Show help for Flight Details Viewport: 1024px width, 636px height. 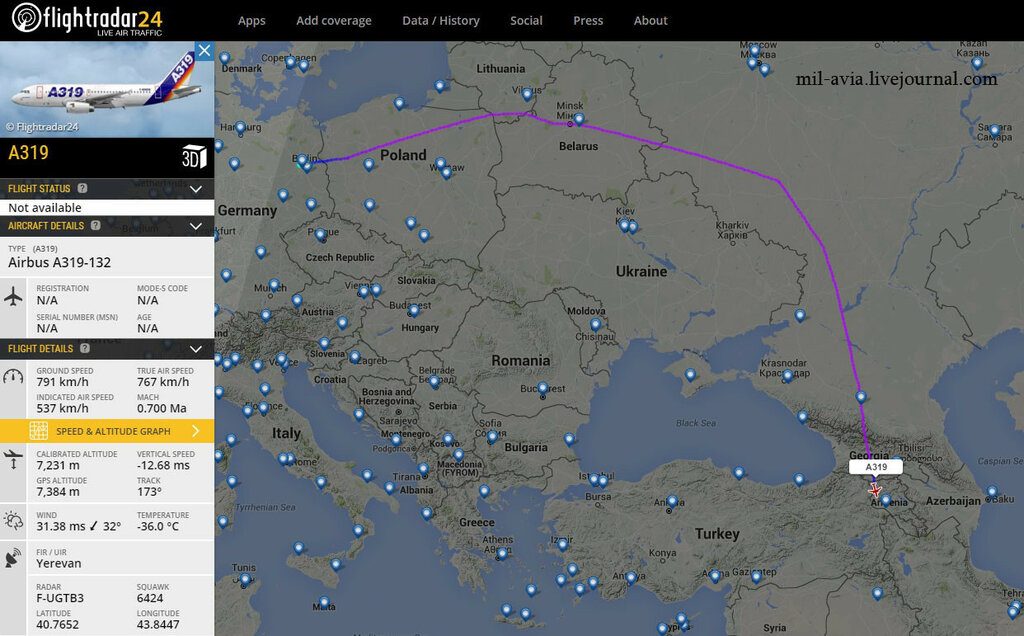click(x=84, y=348)
